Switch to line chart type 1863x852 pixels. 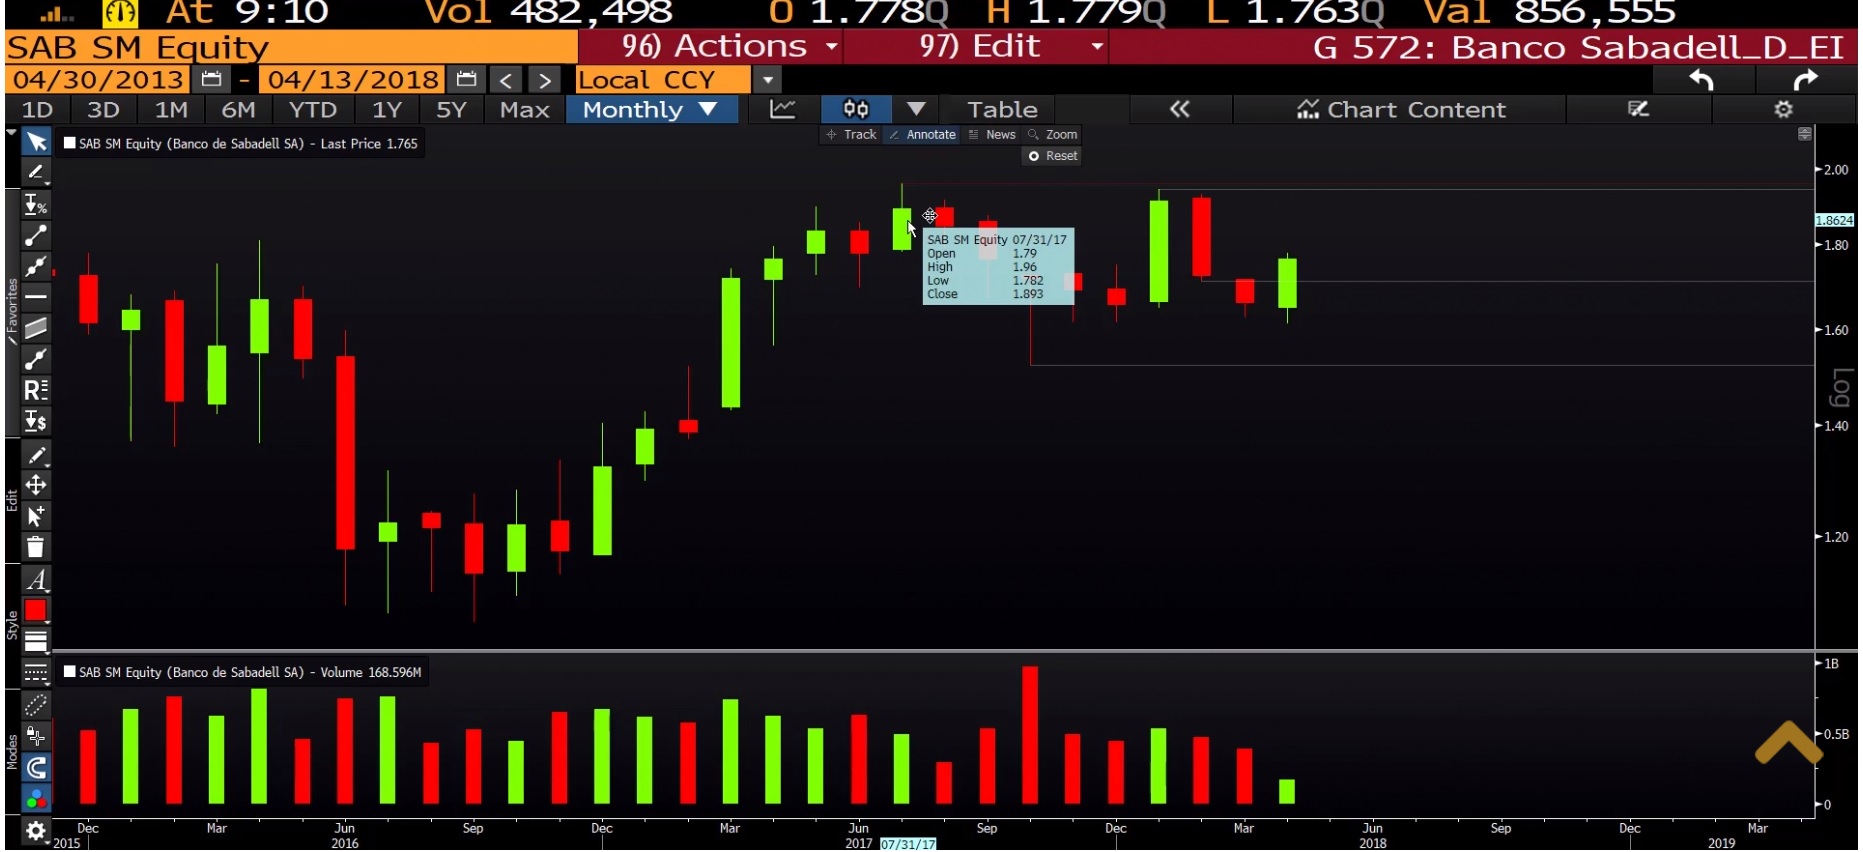tap(782, 109)
